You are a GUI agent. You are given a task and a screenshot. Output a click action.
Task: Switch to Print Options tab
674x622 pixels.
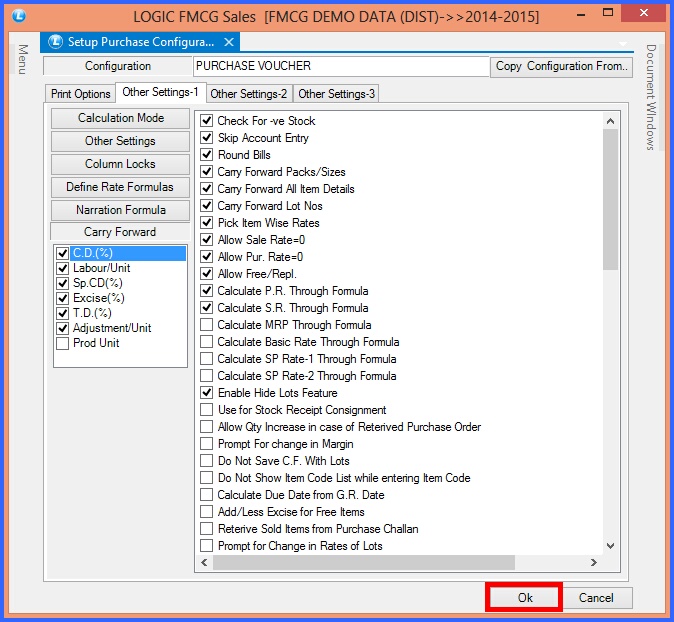pyautogui.click(x=80, y=94)
